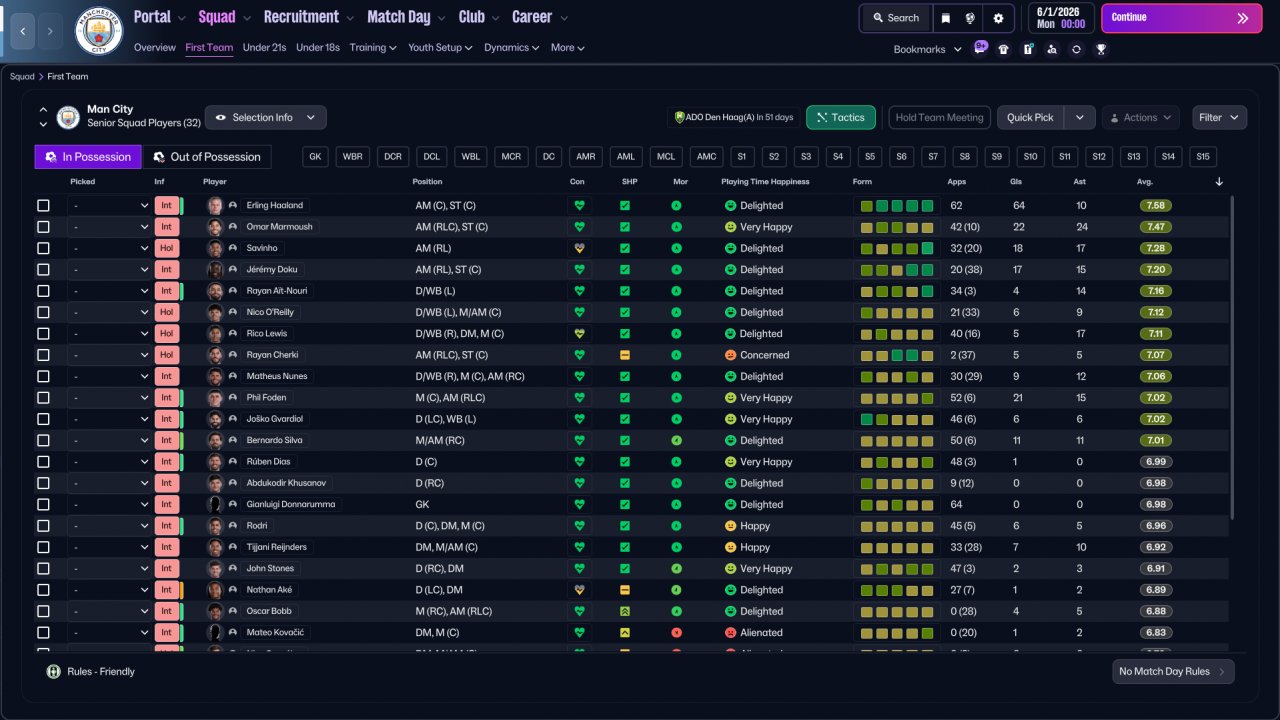Go back with the left arrow button
Screen dimensions: 1280x720
[x=22, y=31]
